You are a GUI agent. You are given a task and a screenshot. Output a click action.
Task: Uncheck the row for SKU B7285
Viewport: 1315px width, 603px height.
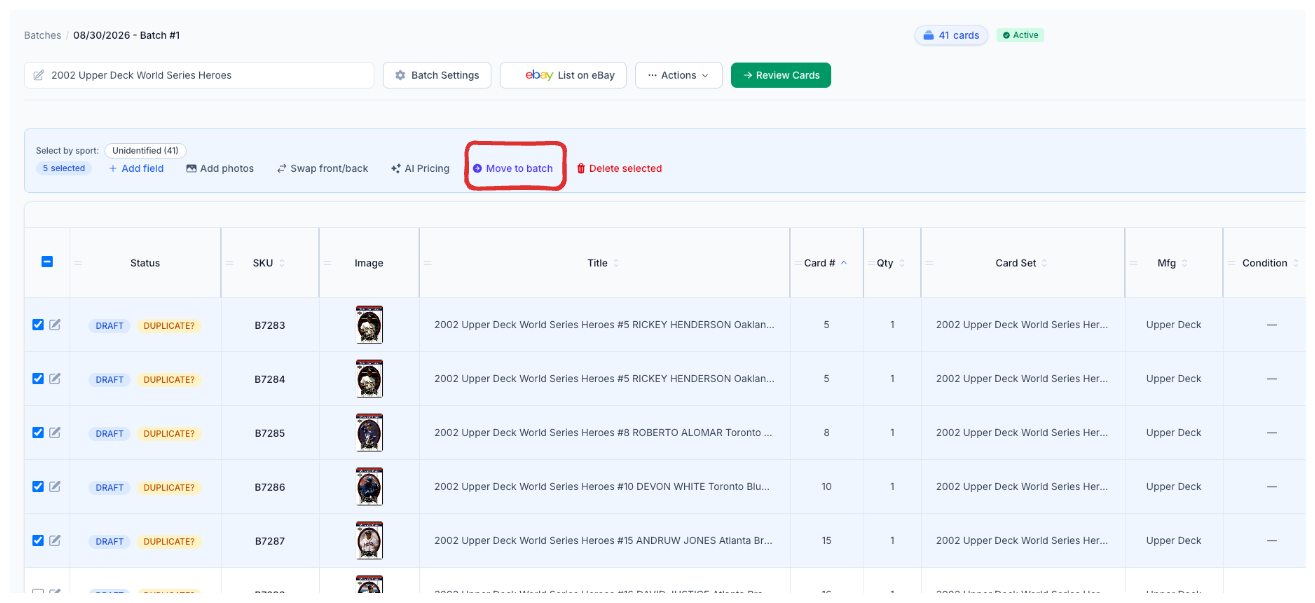[38, 433]
